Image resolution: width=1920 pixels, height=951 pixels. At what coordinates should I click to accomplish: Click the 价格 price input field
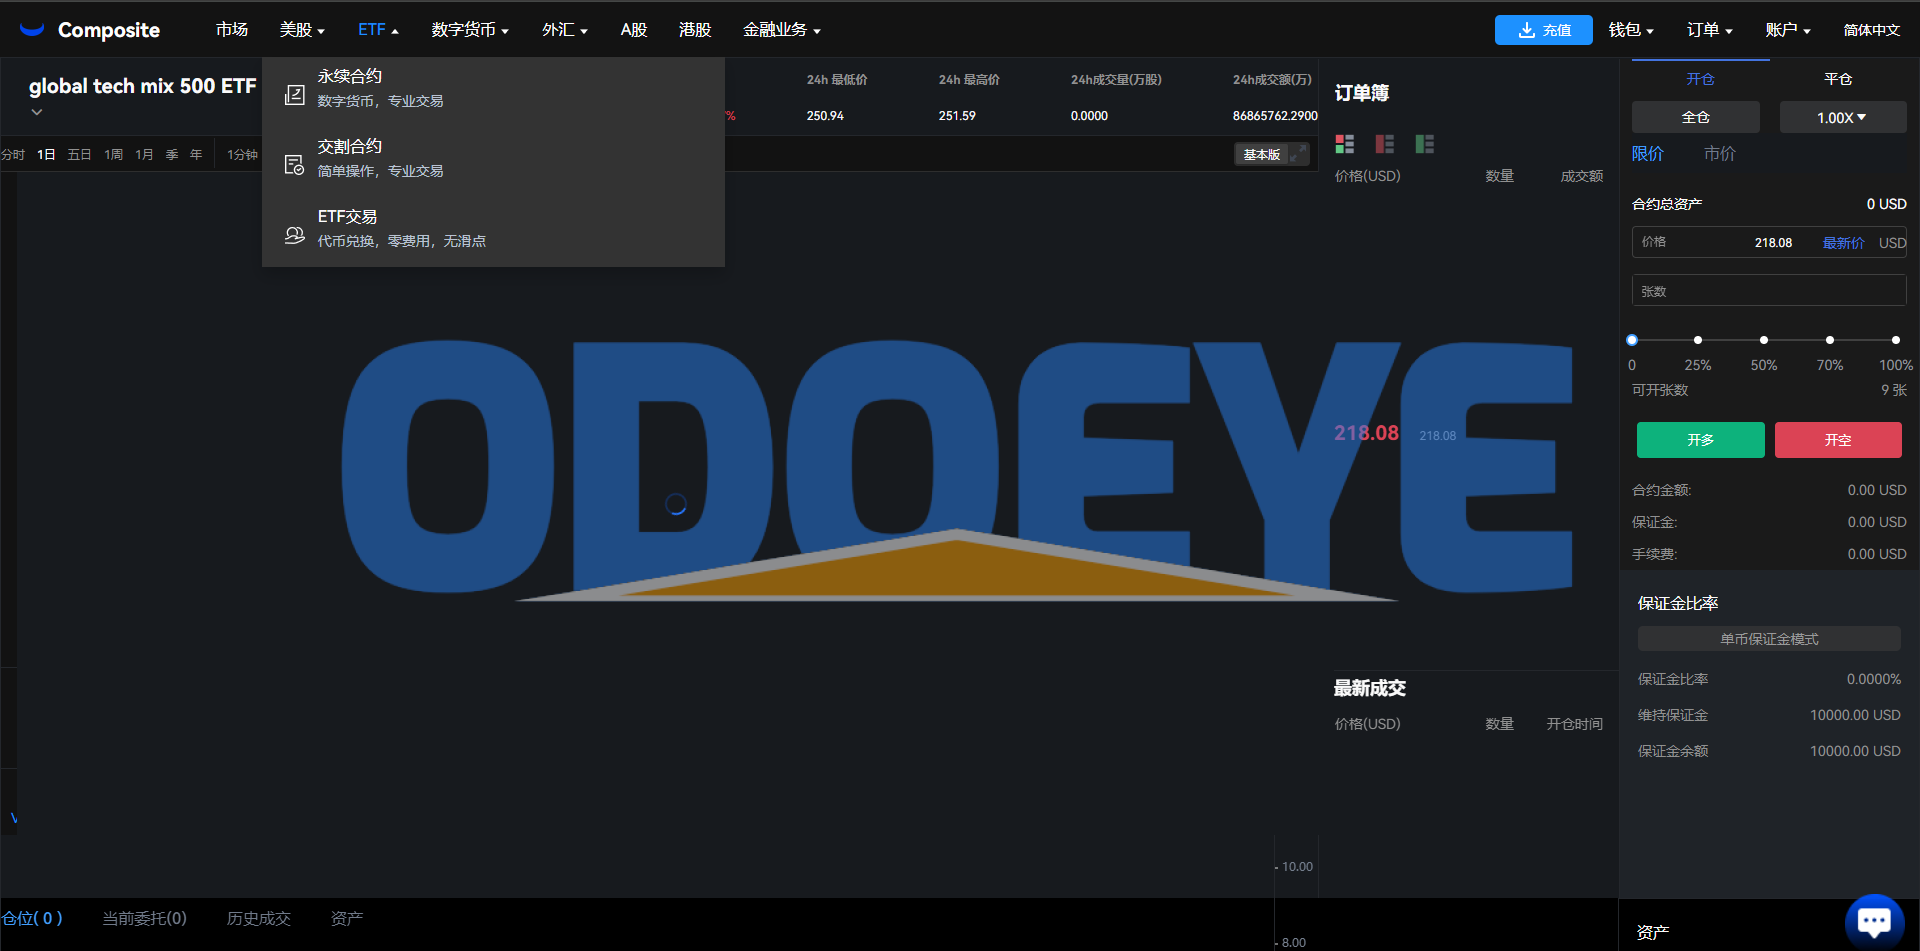point(1769,242)
